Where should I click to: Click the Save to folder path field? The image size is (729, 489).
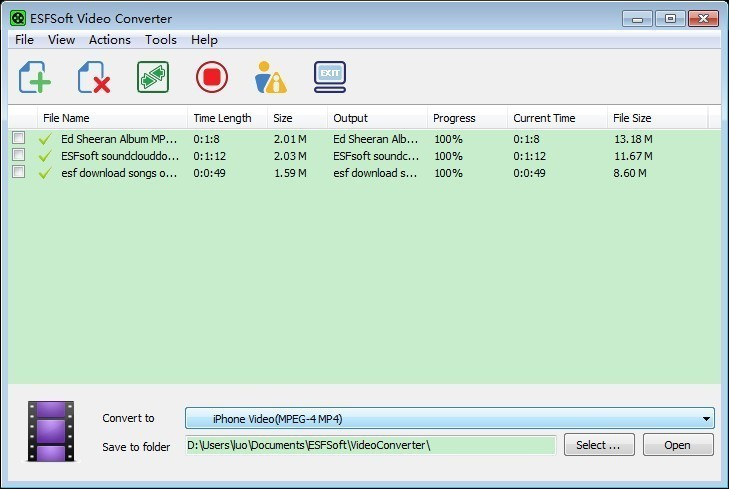[371, 445]
